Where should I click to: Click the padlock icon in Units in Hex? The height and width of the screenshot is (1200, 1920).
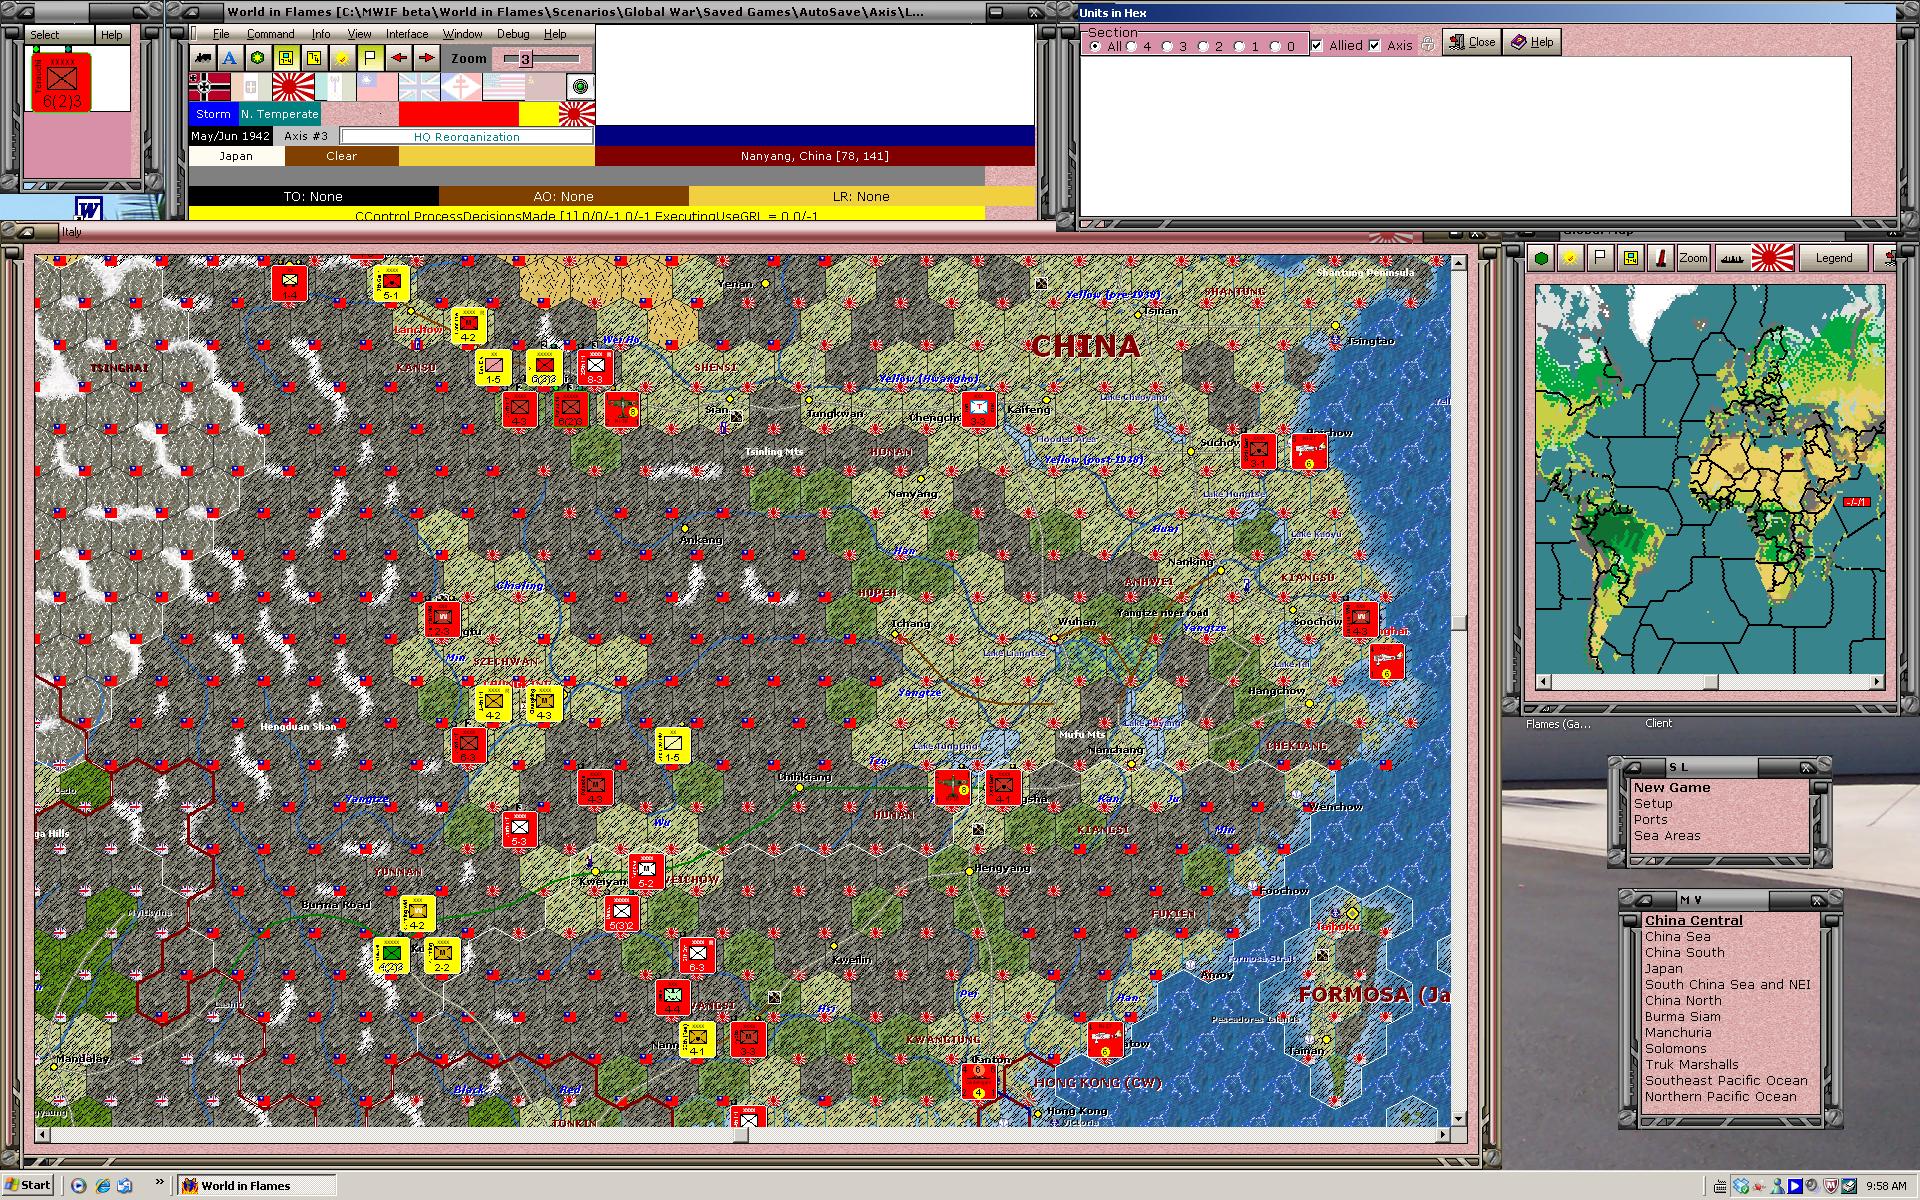(1428, 44)
